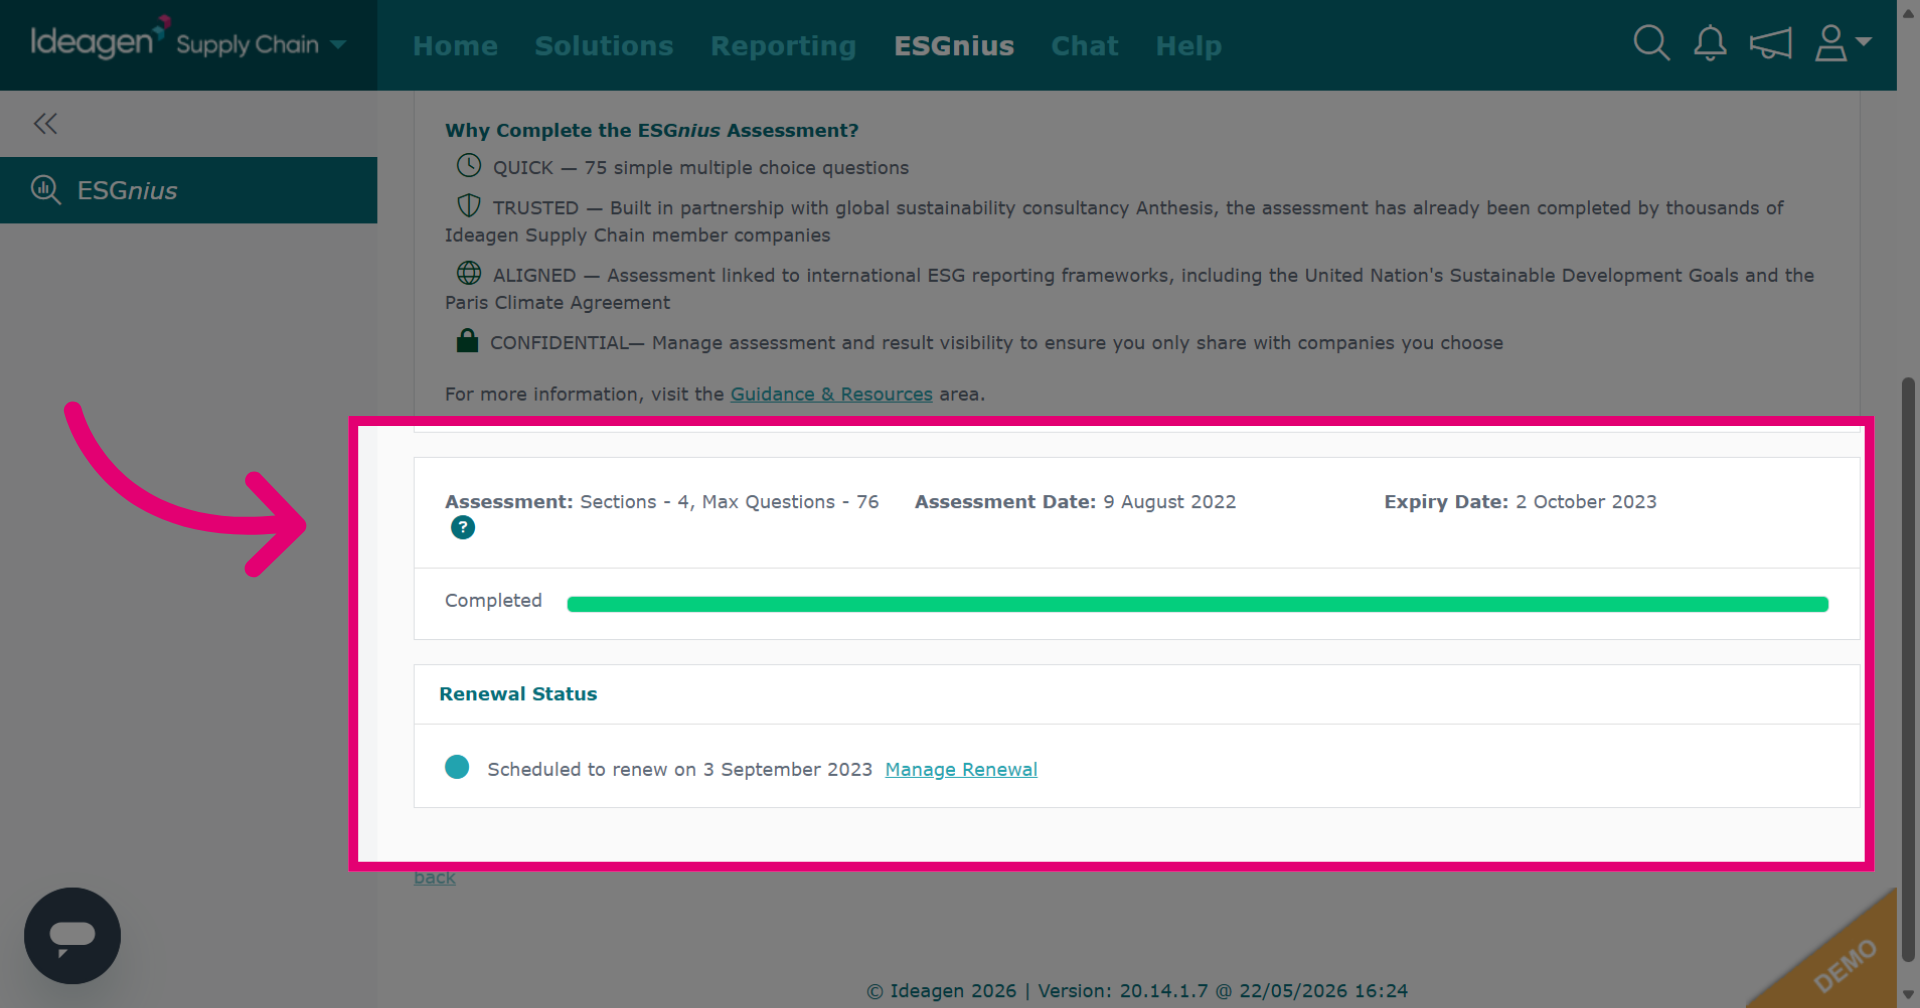Click 'Why Complete the ESGnius Assessment?' heading

pos(652,130)
